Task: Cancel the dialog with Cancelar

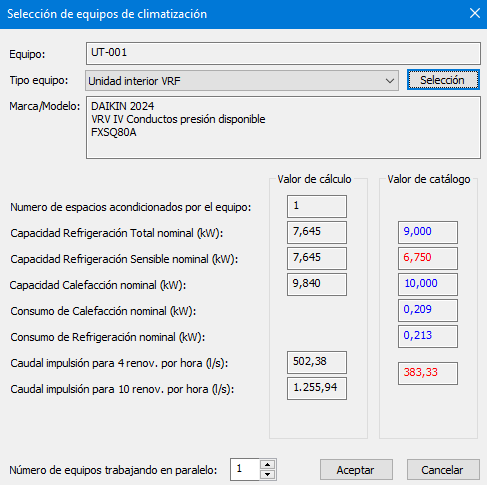Action: pyautogui.click(x=443, y=470)
